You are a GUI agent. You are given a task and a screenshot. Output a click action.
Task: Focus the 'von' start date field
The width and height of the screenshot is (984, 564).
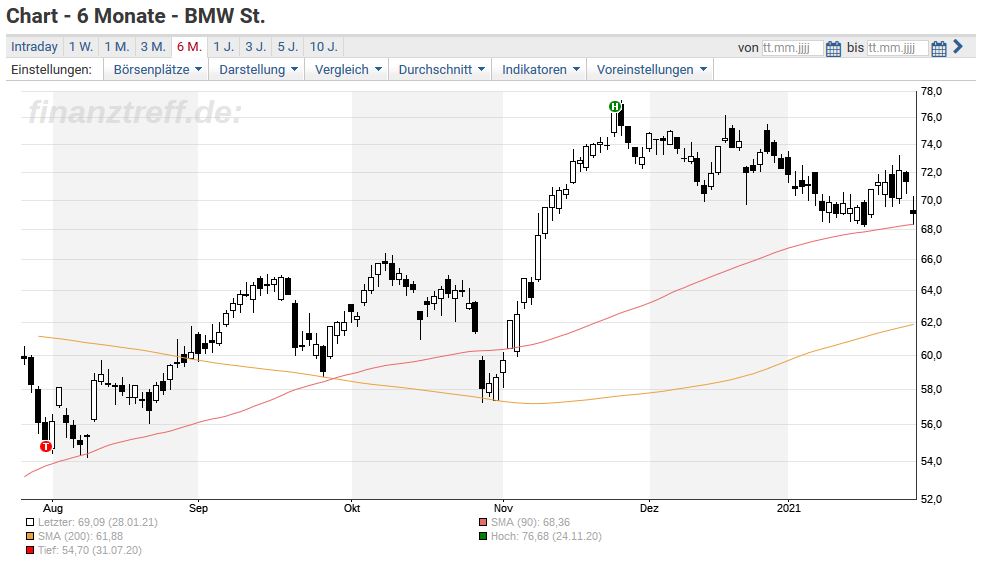pos(792,48)
